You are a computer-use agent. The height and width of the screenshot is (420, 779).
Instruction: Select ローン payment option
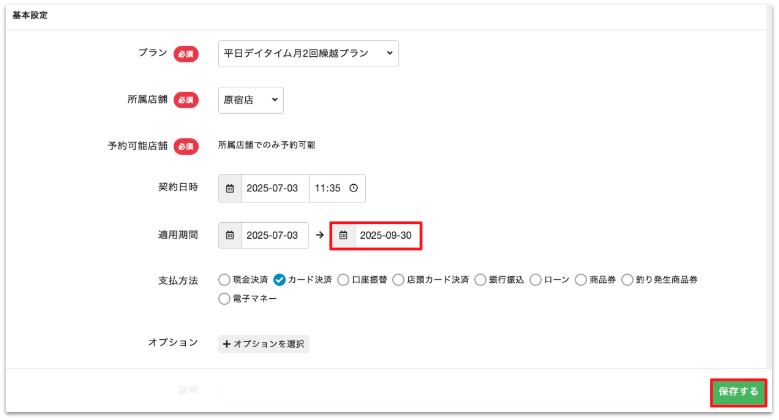pos(536,280)
